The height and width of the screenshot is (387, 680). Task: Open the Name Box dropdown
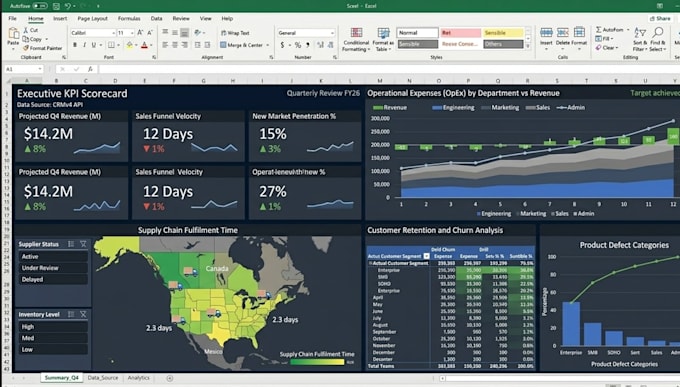pos(40,69)
